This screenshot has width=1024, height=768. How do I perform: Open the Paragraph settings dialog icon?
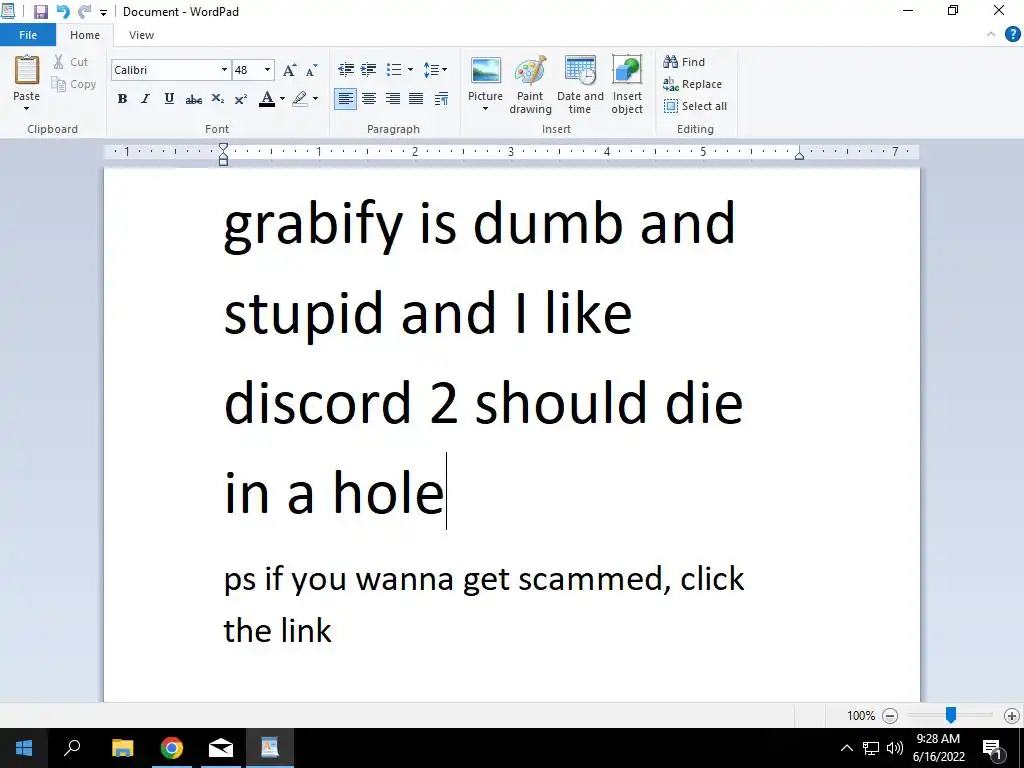(441, 99)
